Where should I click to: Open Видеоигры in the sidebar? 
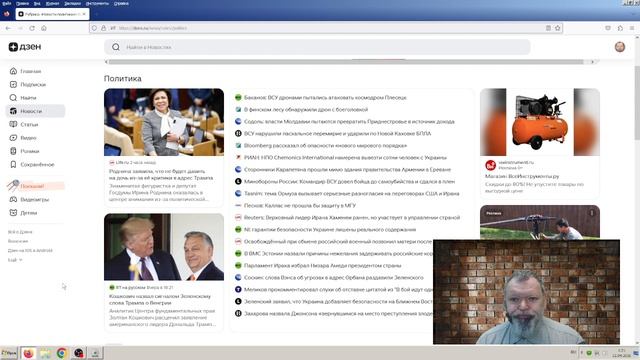tap(34, 200)
